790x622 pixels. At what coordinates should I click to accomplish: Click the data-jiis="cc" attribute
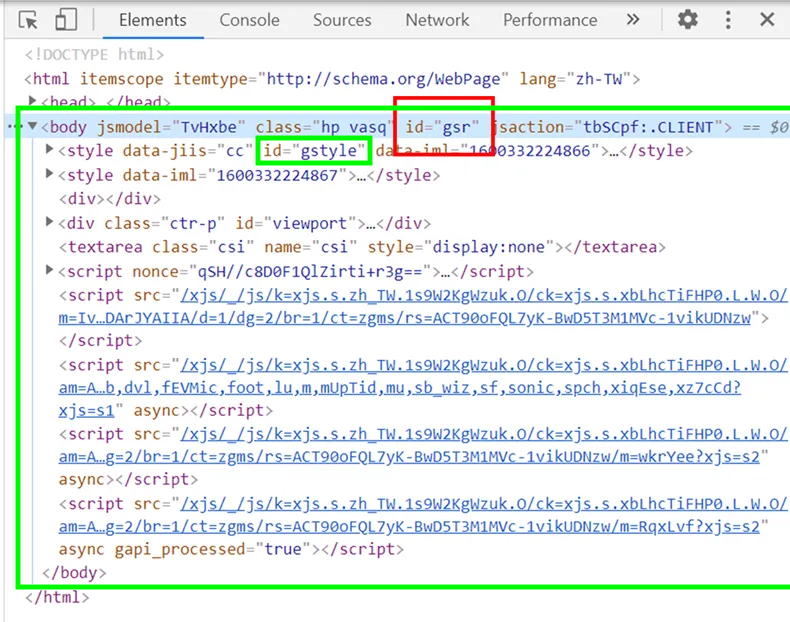tap(187, 151)
